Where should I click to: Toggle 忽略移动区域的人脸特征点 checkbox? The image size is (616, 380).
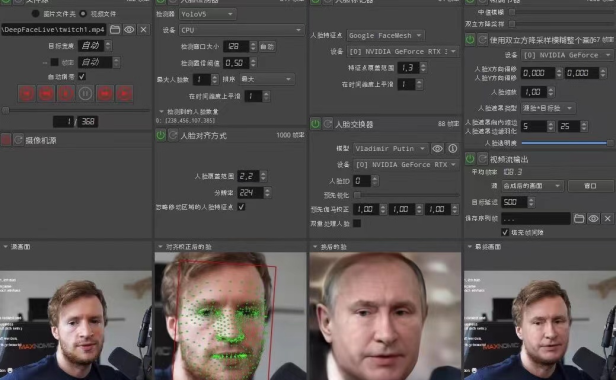click(241, 207)
